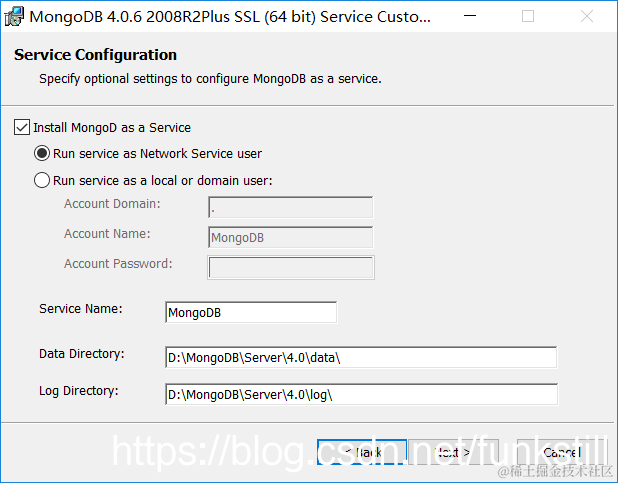618x483 pixels.
Task: Click the Log Directory path field
Action: click(x=361, y=394)
